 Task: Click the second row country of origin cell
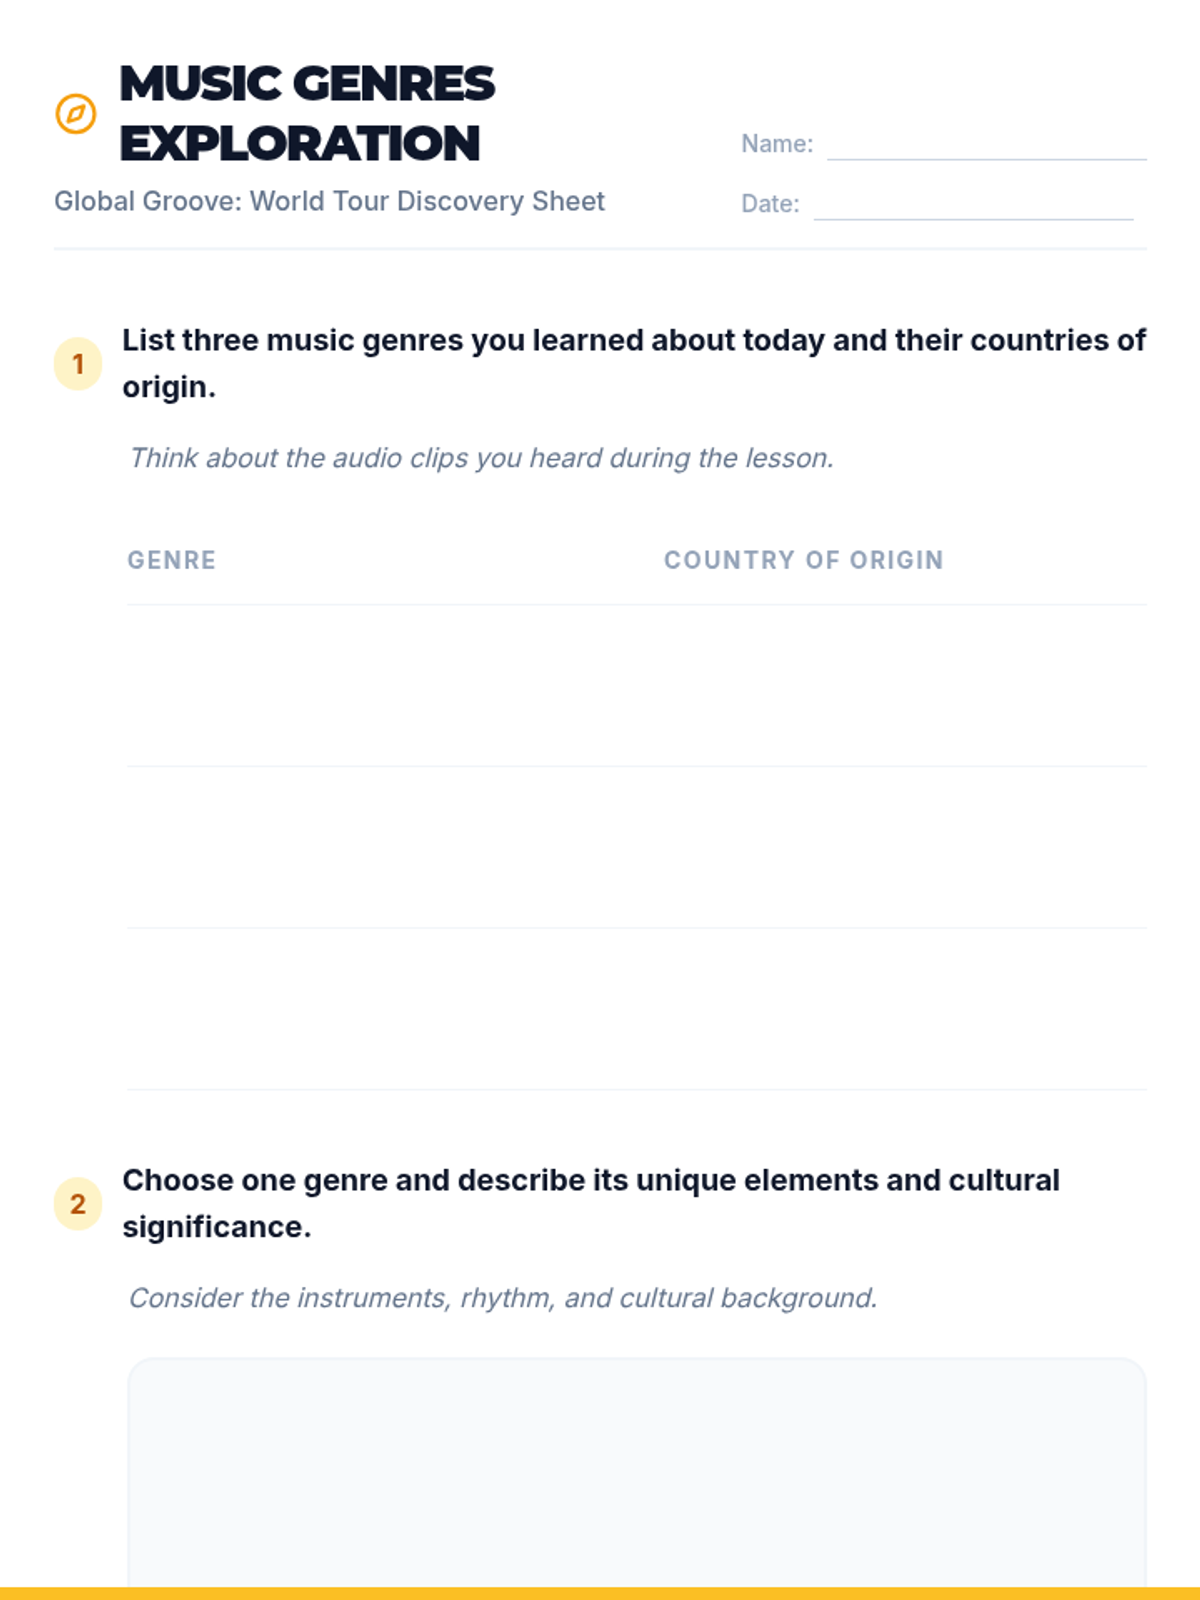click(904, 848)
